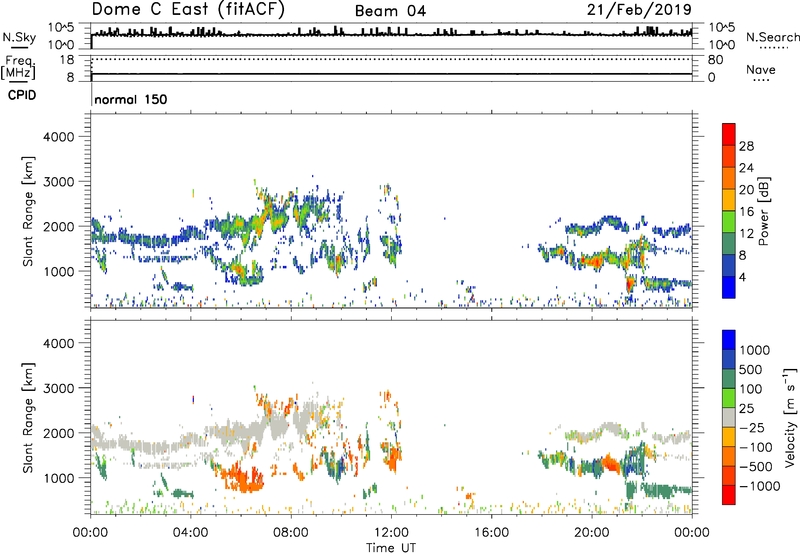Click the 'Nave' legend label

760,70
